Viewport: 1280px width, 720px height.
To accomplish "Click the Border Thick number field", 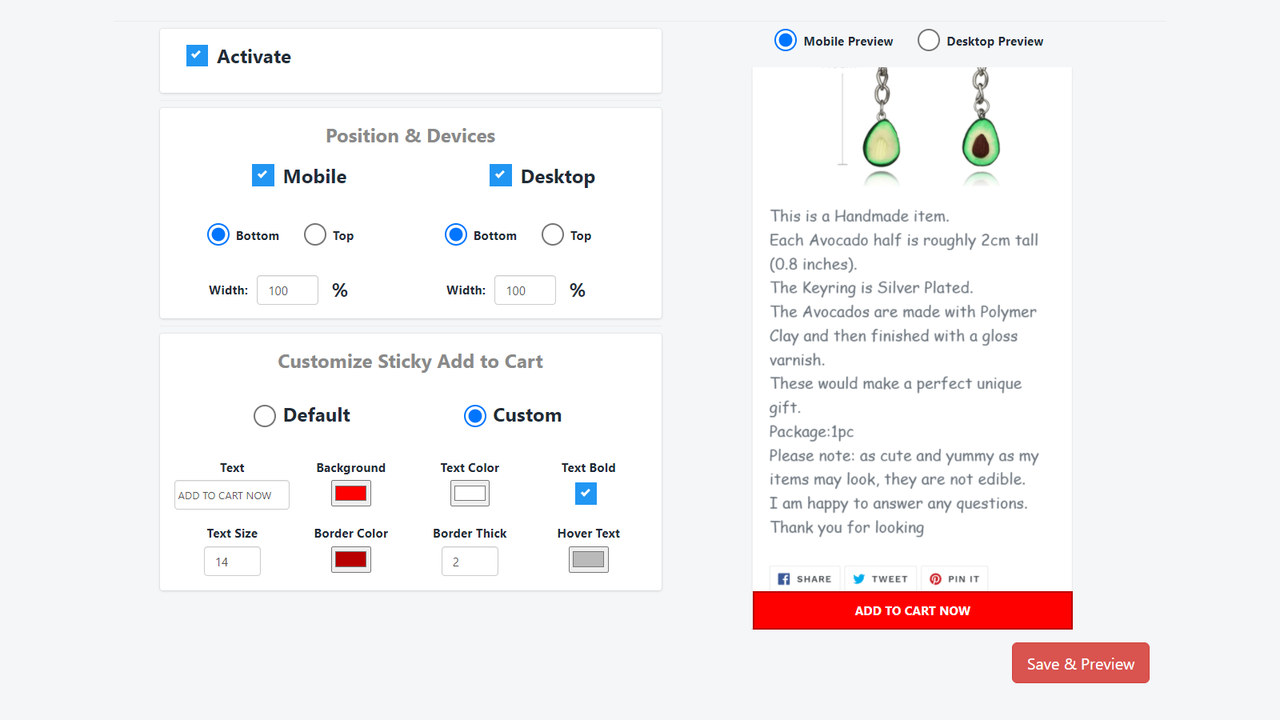I will (x=470, y=561).
